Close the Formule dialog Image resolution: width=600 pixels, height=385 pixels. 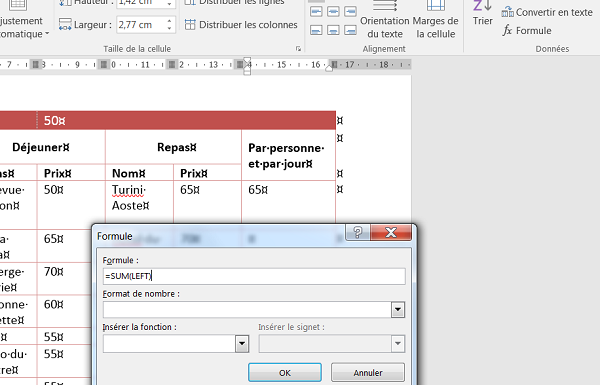[391, 232]
